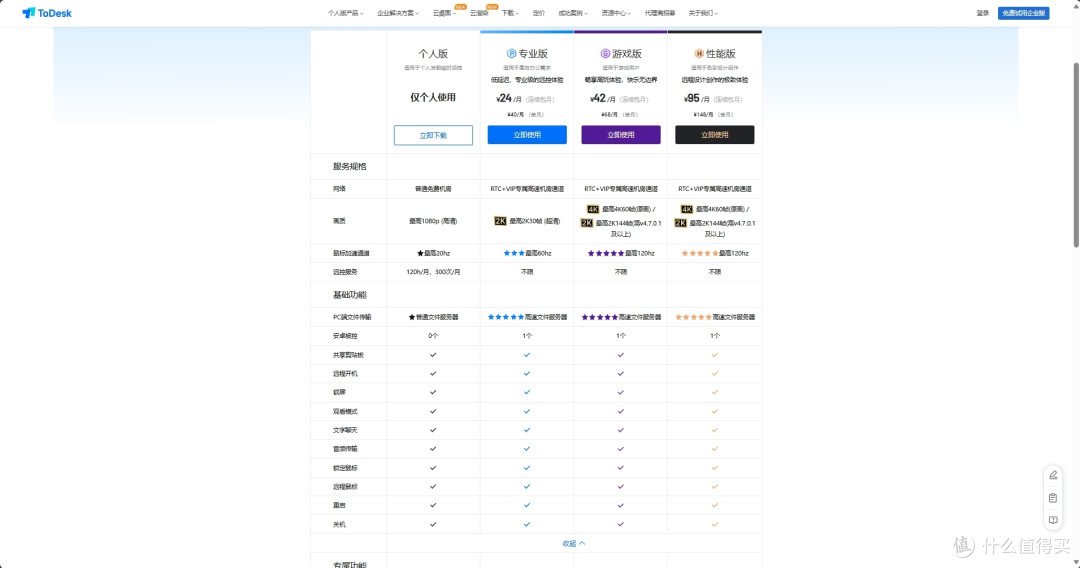This screenshot has height=568, width=1080.
Task: Click the 服务规格 section heading
Action: point(349,167)
